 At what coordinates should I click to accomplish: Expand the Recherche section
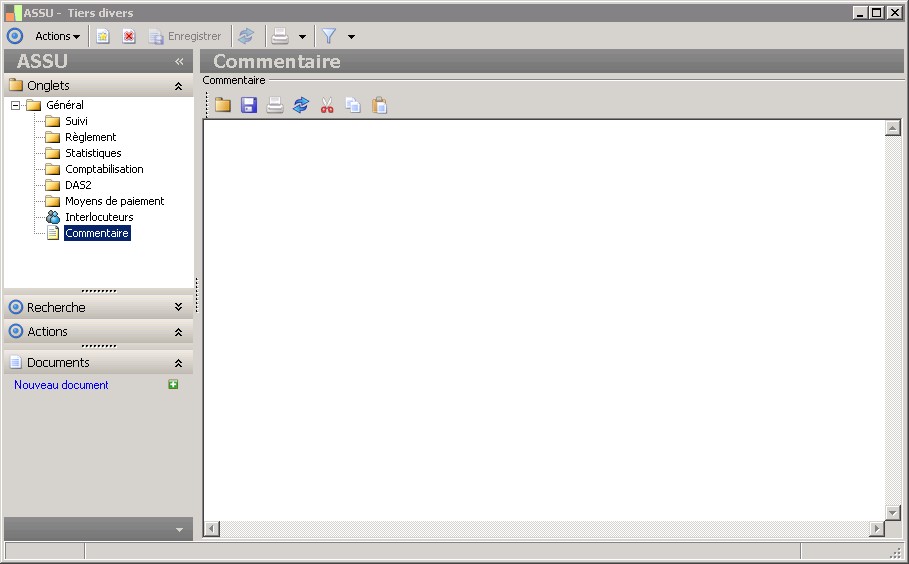point(179,307)
